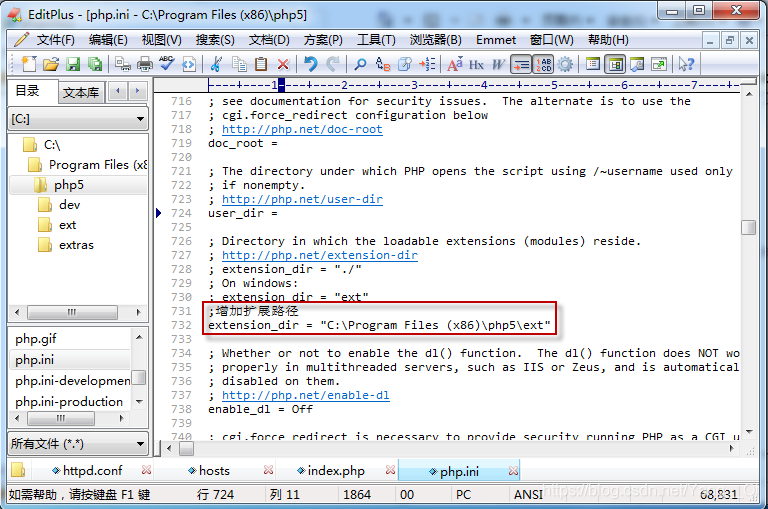Switch to the 文本库 sidebar tab
Screen dimensions: 768x509
point(81,92)
